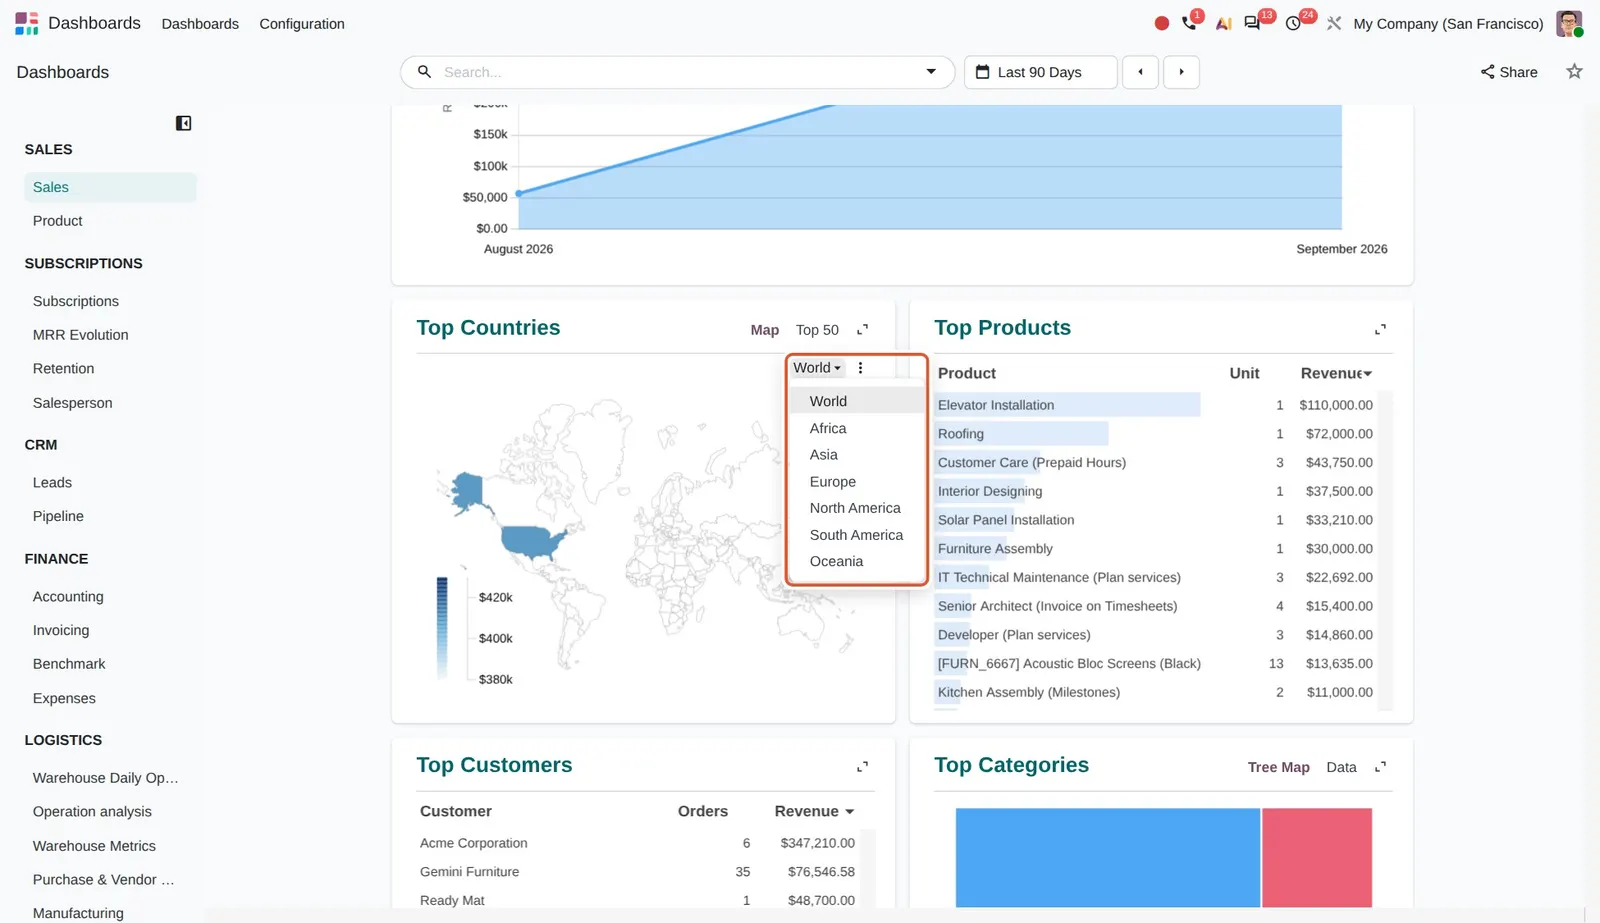Expand the Top Categories chart fullscreen
Viewport: 1600px width, 923px height.
1380,767
